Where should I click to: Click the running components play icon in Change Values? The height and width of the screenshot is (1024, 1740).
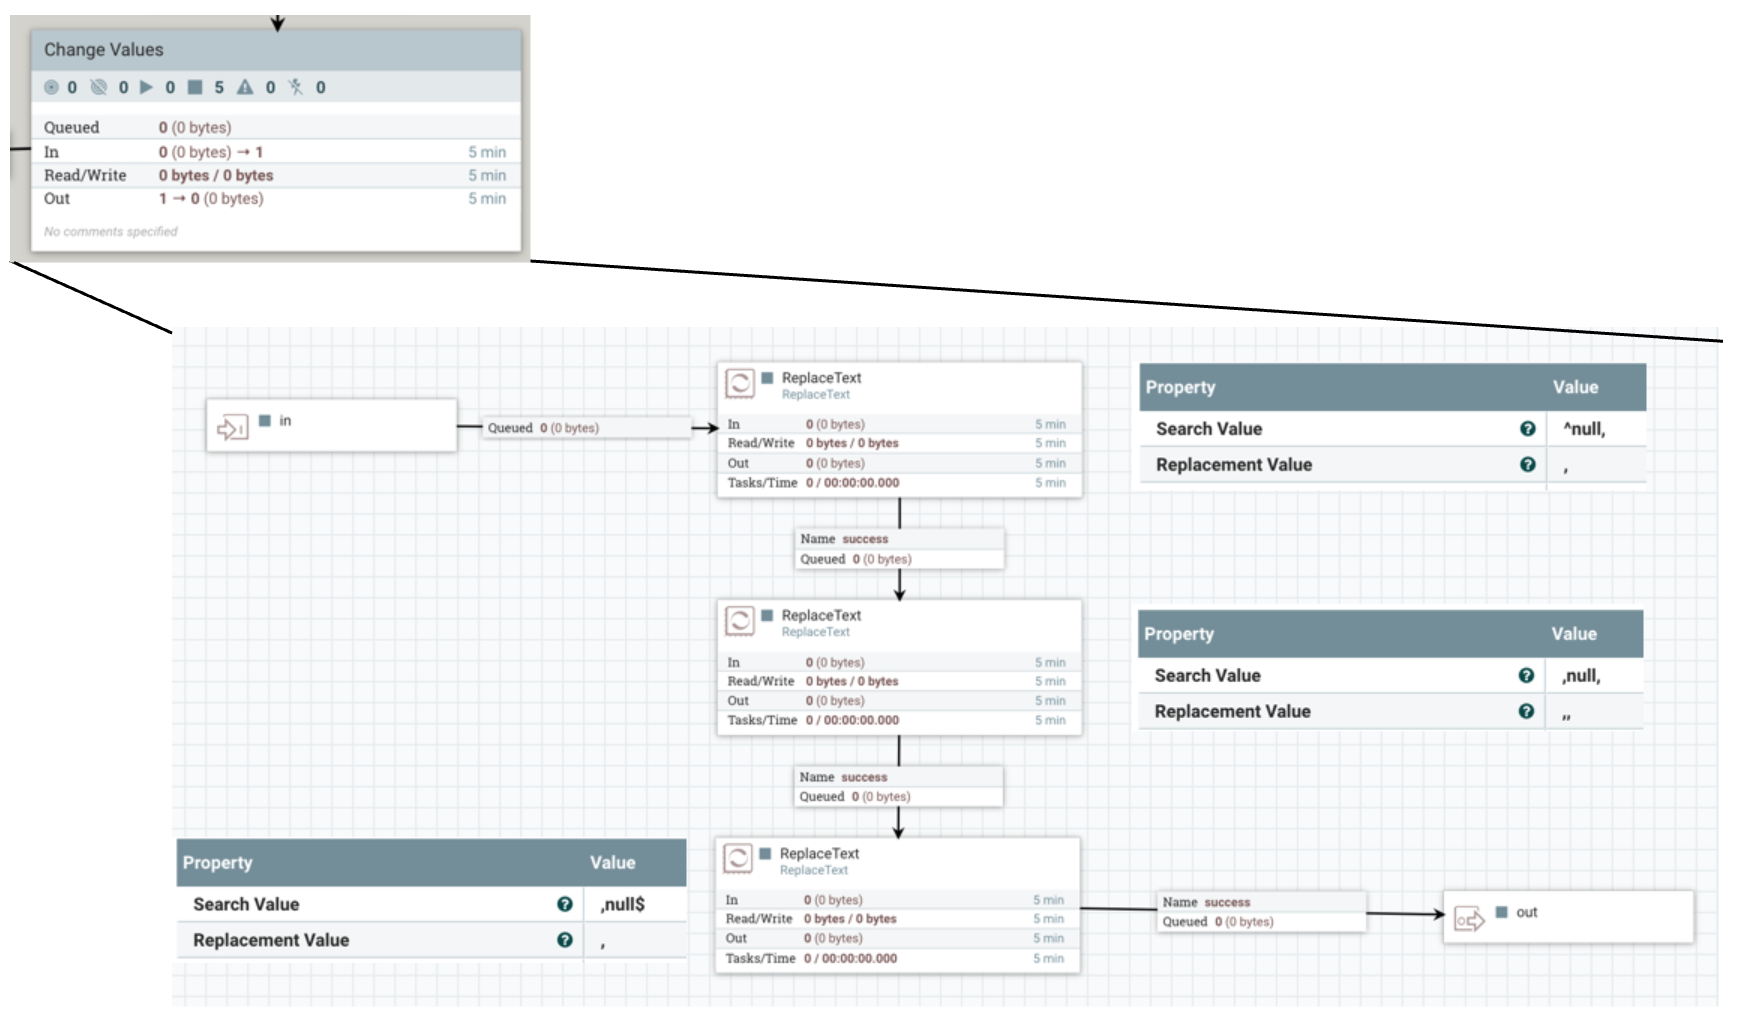[x=146, y=87]
